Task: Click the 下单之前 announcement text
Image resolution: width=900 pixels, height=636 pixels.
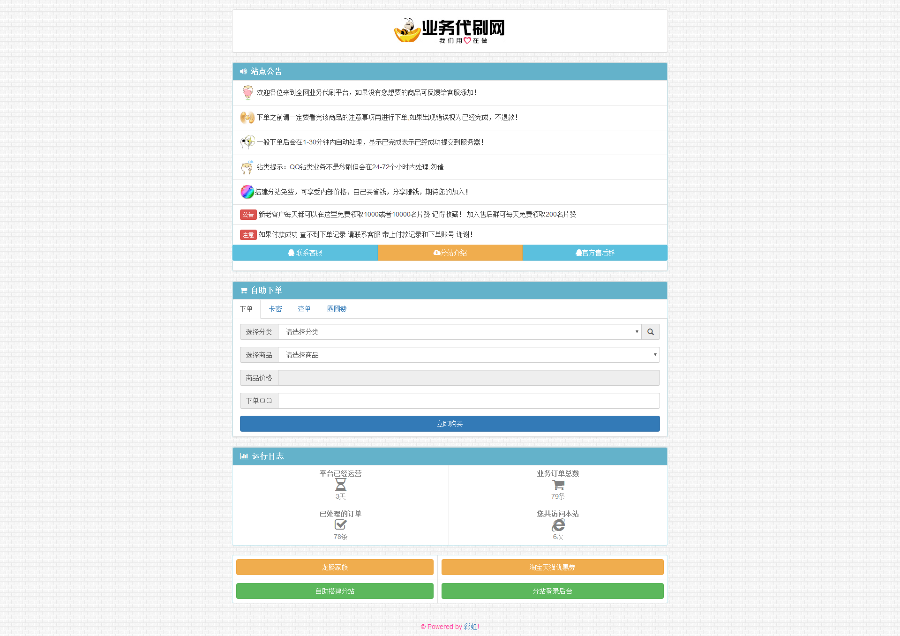Action: (387, 118)
